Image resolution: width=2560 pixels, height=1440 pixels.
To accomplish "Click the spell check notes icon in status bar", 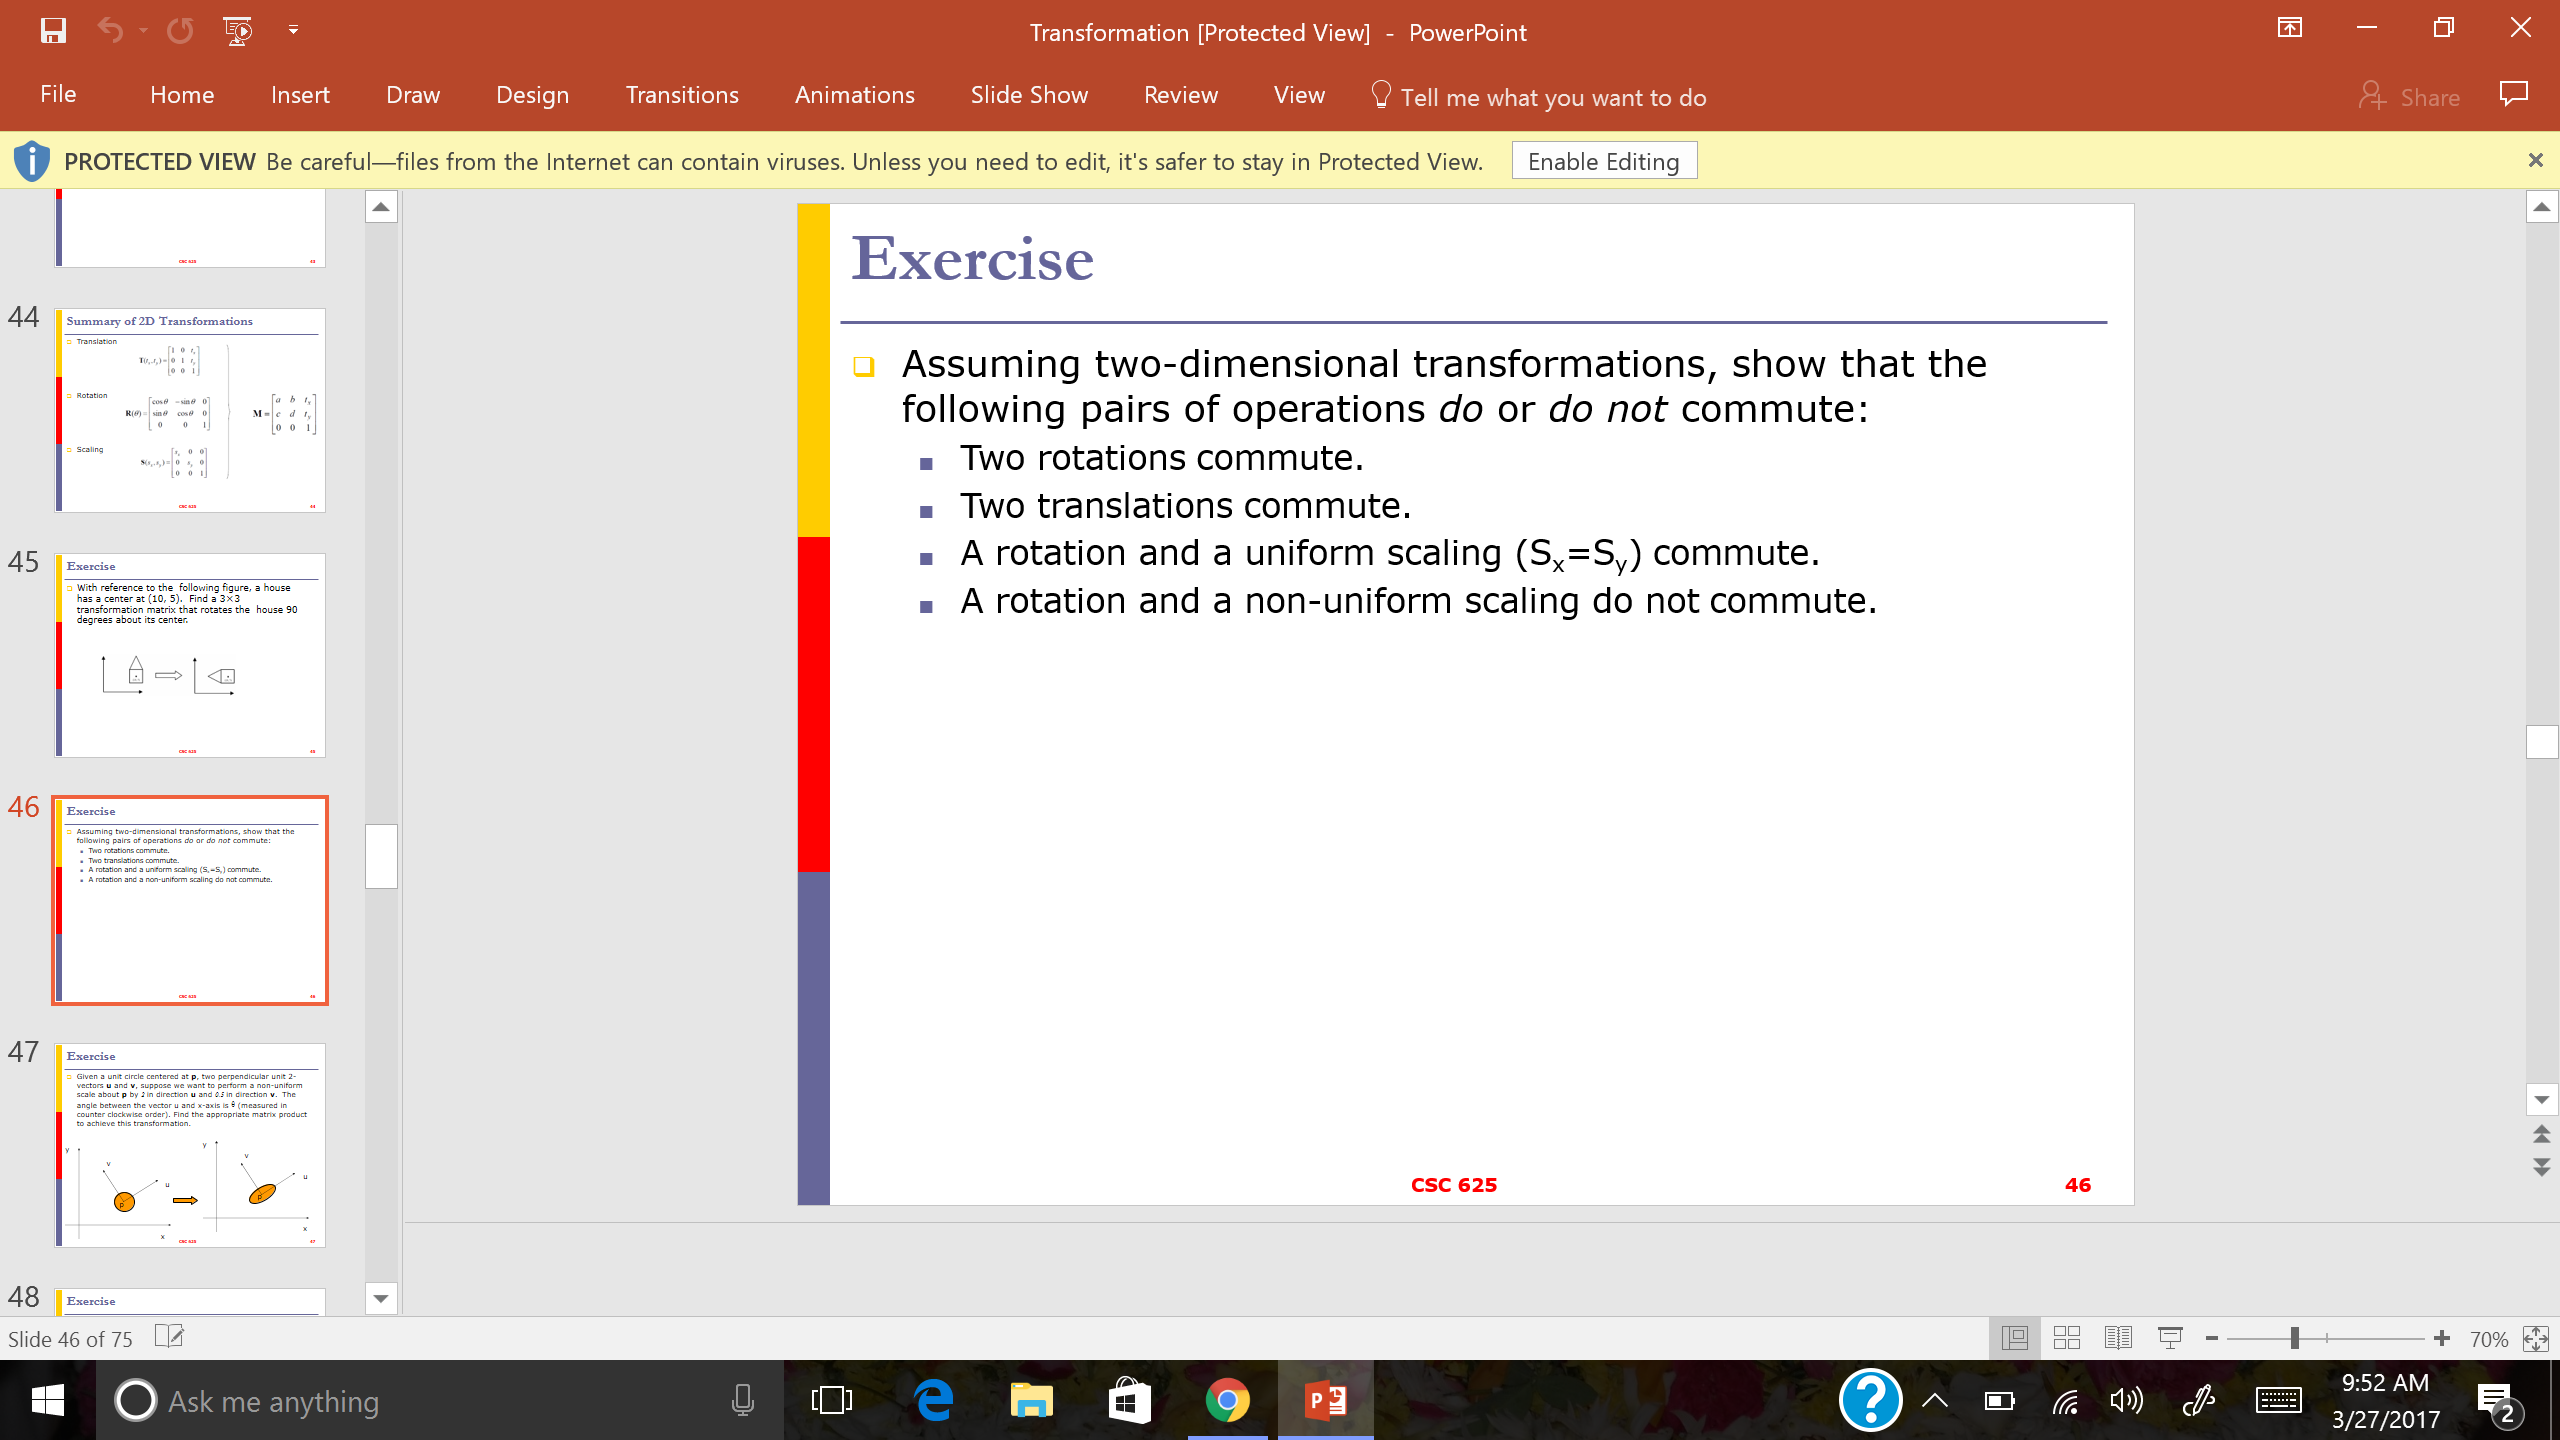I will coord(170,1337).
